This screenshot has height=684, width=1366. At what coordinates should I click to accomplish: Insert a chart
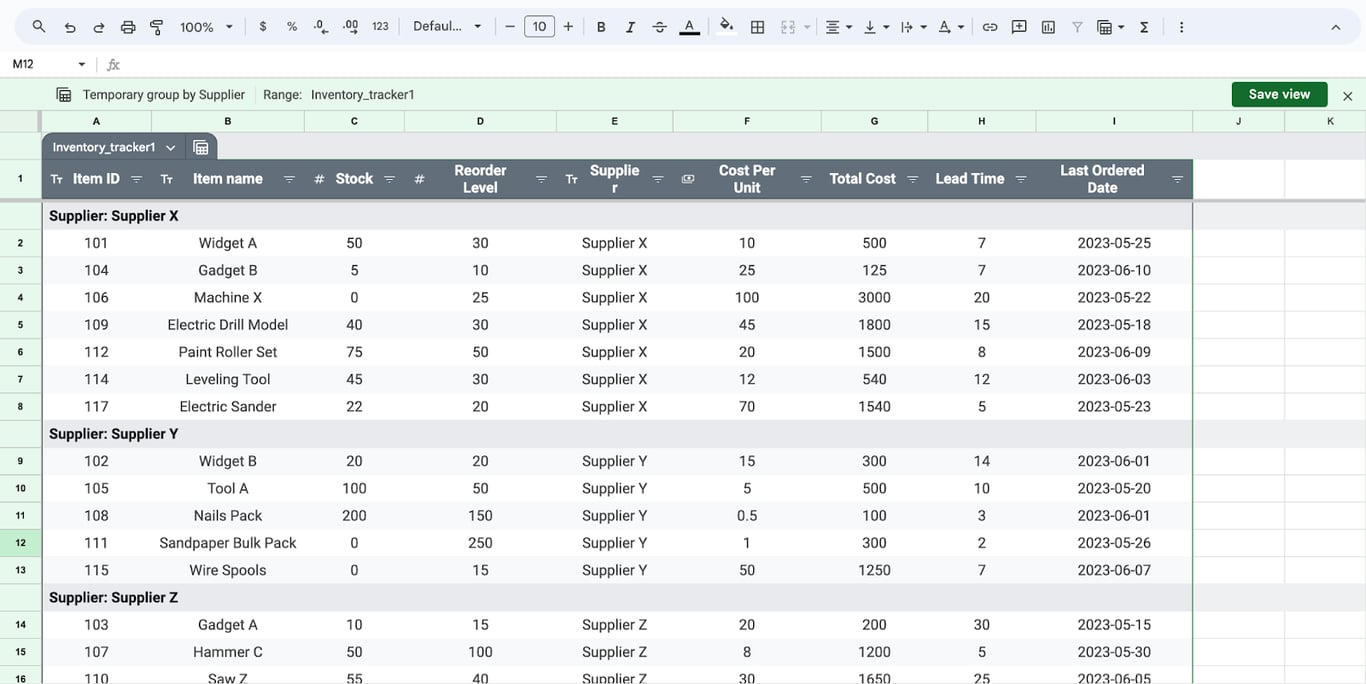pyautogui.click(x=1048, y=27)
